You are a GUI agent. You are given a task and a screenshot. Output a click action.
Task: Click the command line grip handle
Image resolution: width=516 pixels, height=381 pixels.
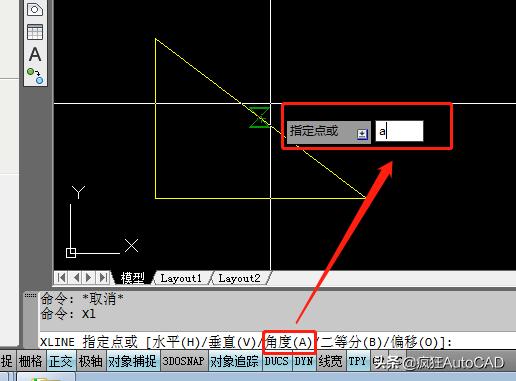tap(30, 295)
